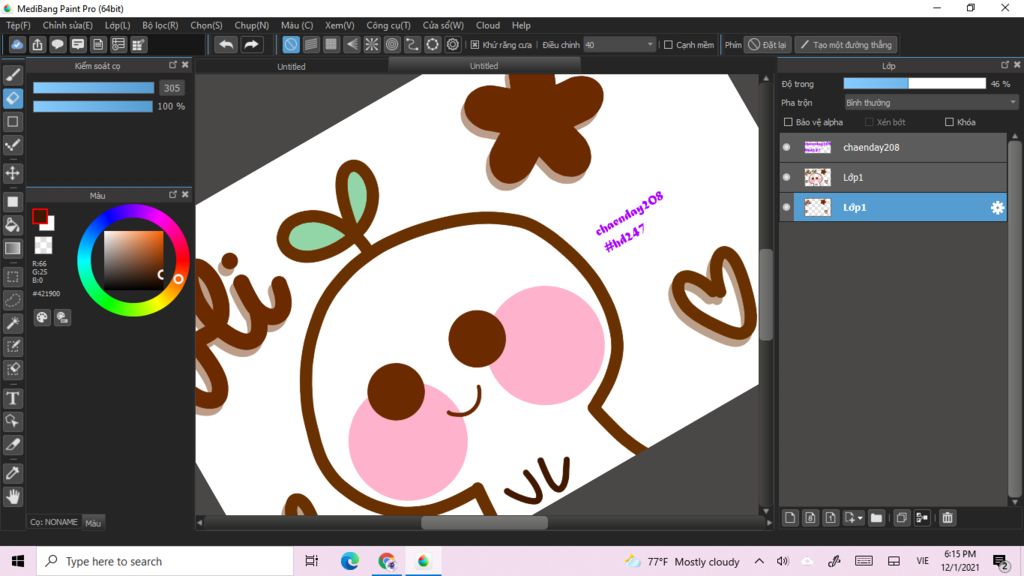Select the rectangular Select tool

pos(12,276)
